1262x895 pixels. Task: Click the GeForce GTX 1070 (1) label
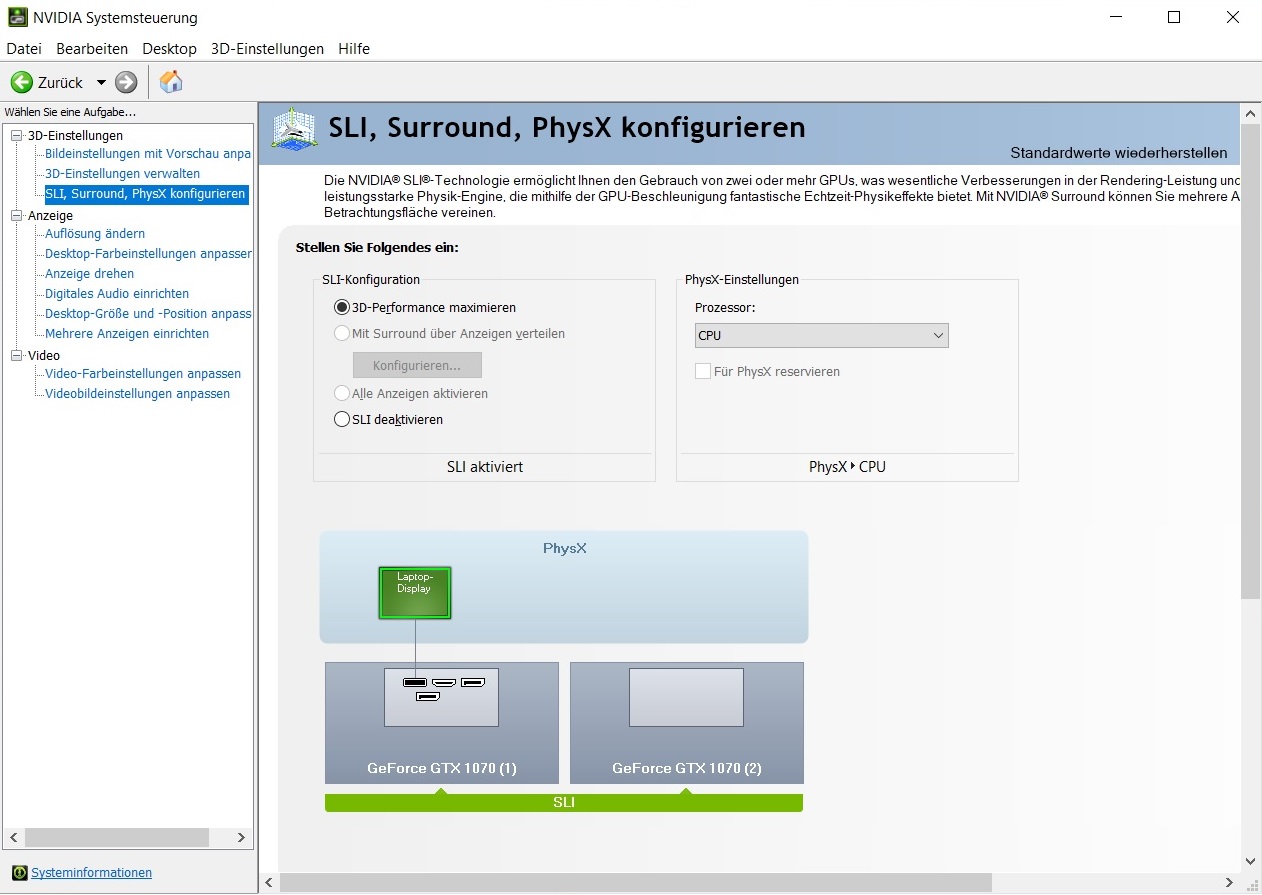(x=442, y=769)
